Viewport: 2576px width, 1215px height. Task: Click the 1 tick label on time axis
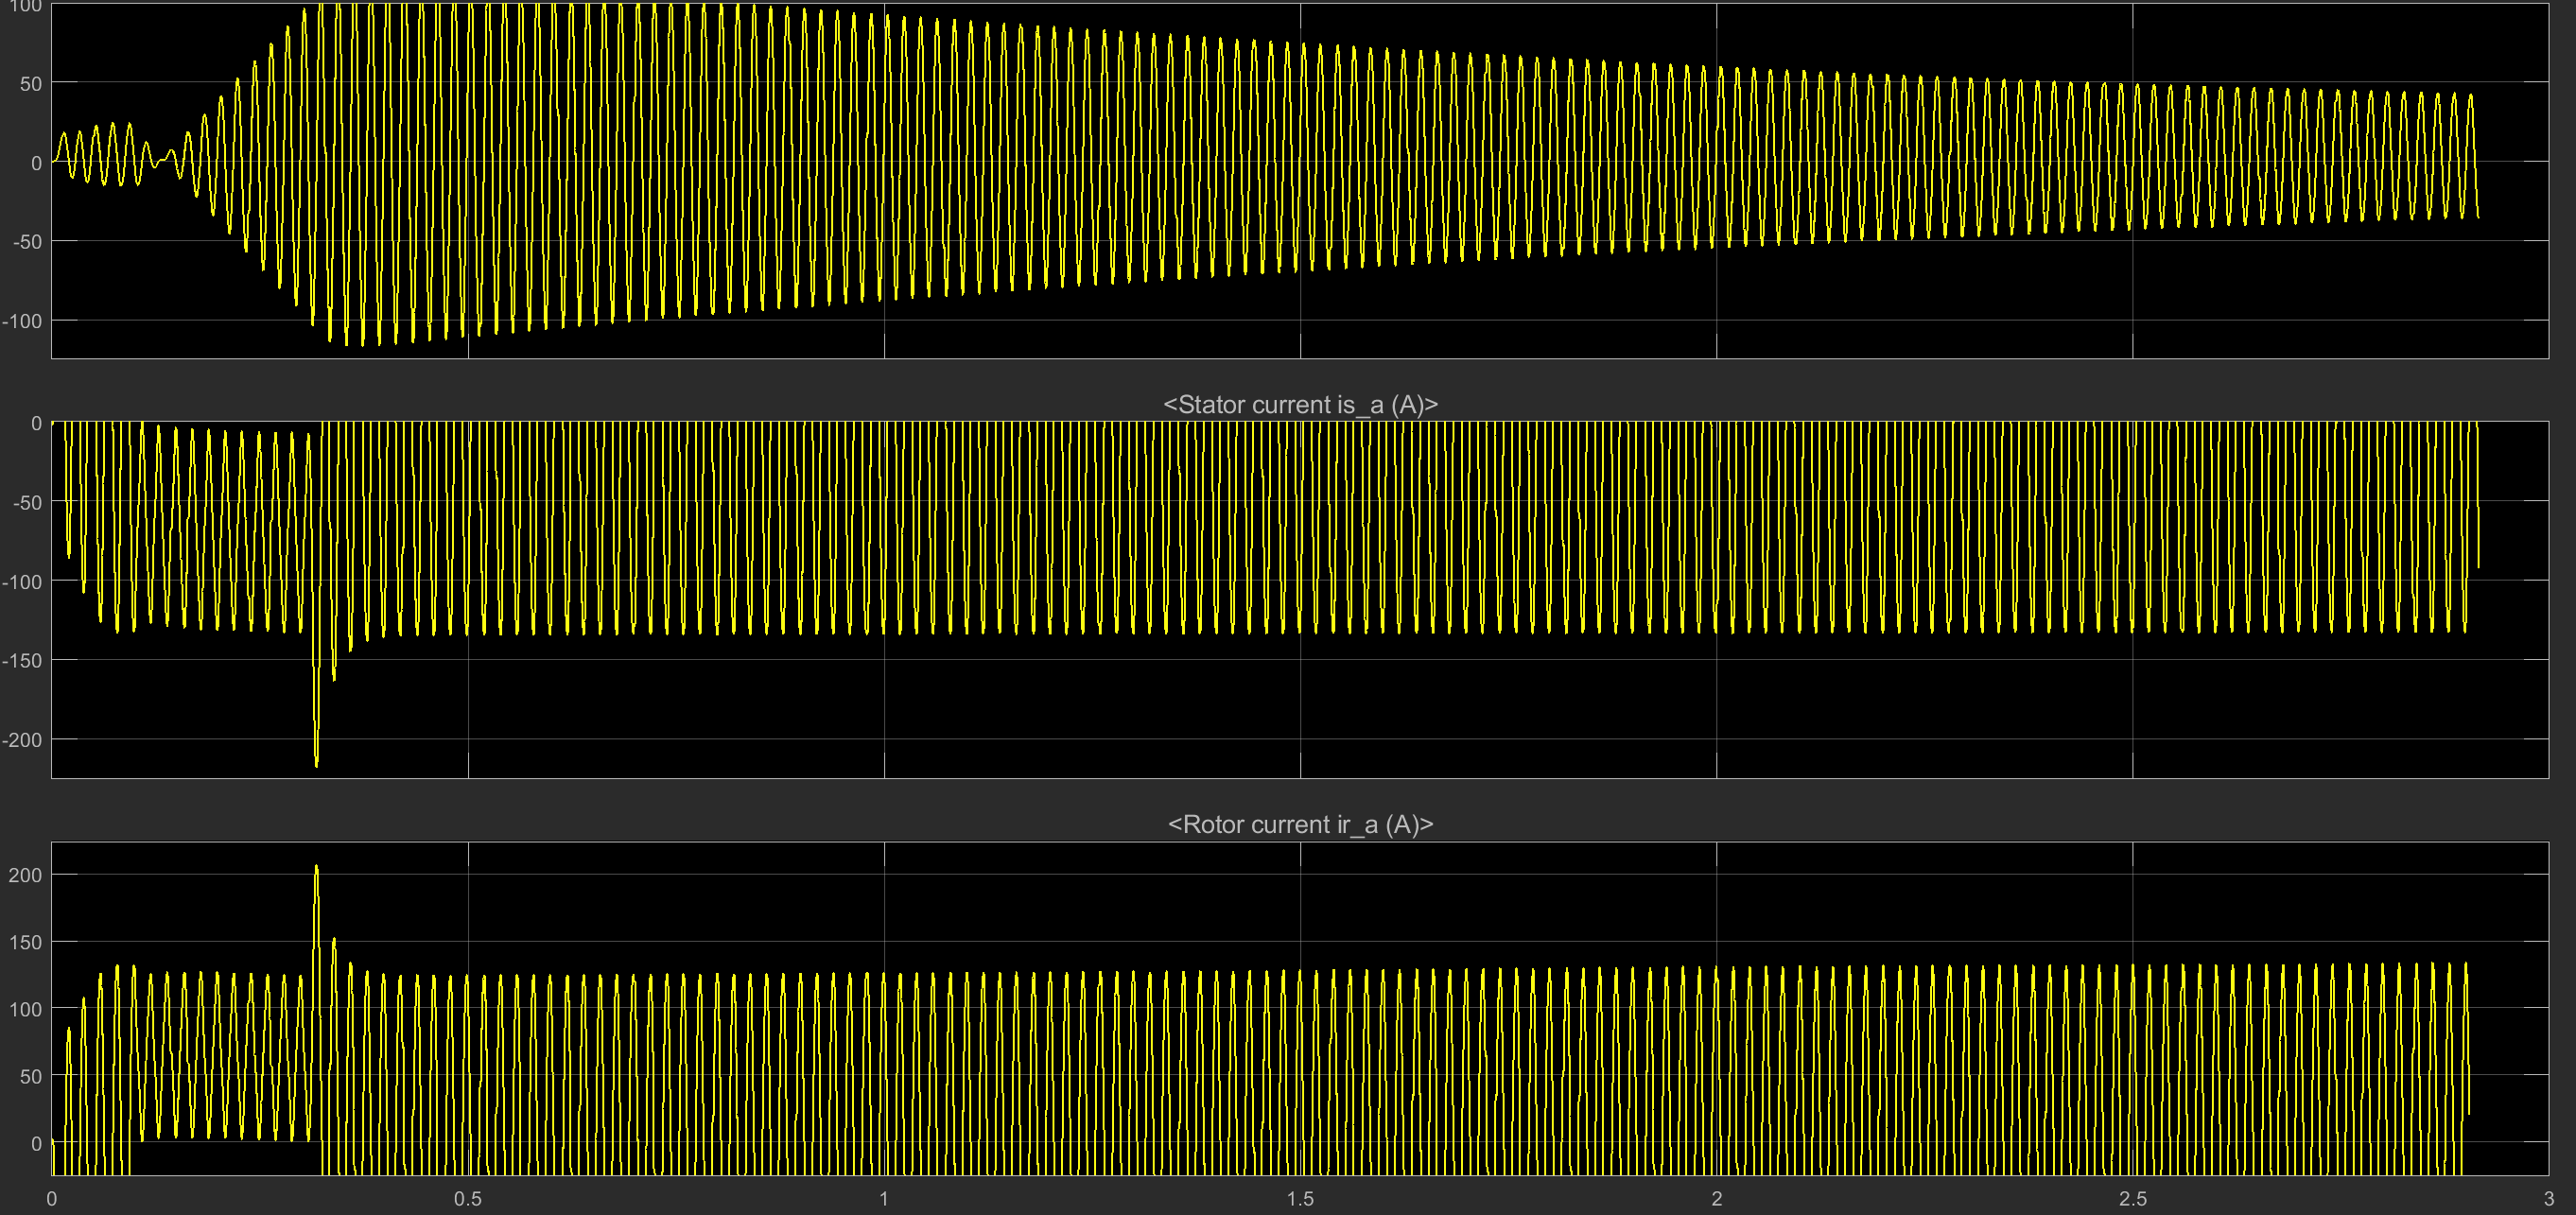[x=884, y=1198]
